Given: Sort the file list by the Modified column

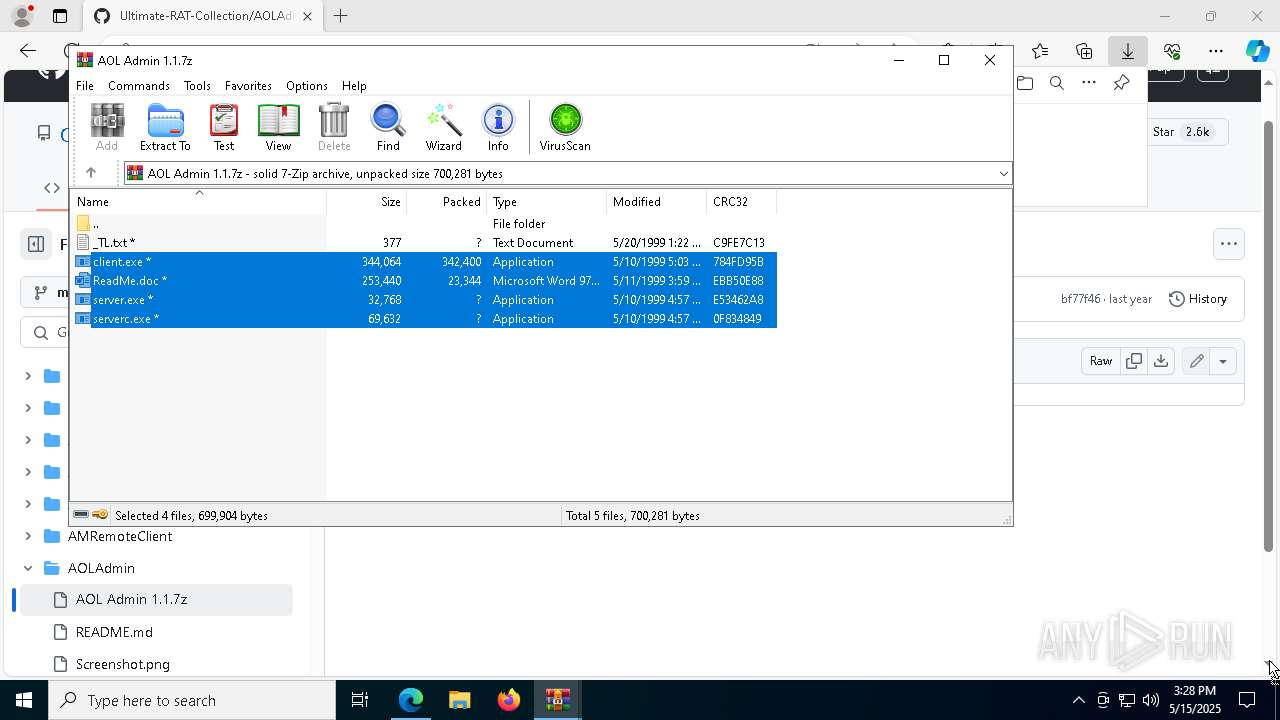Looking at the screenshot, I should (656, 201).
